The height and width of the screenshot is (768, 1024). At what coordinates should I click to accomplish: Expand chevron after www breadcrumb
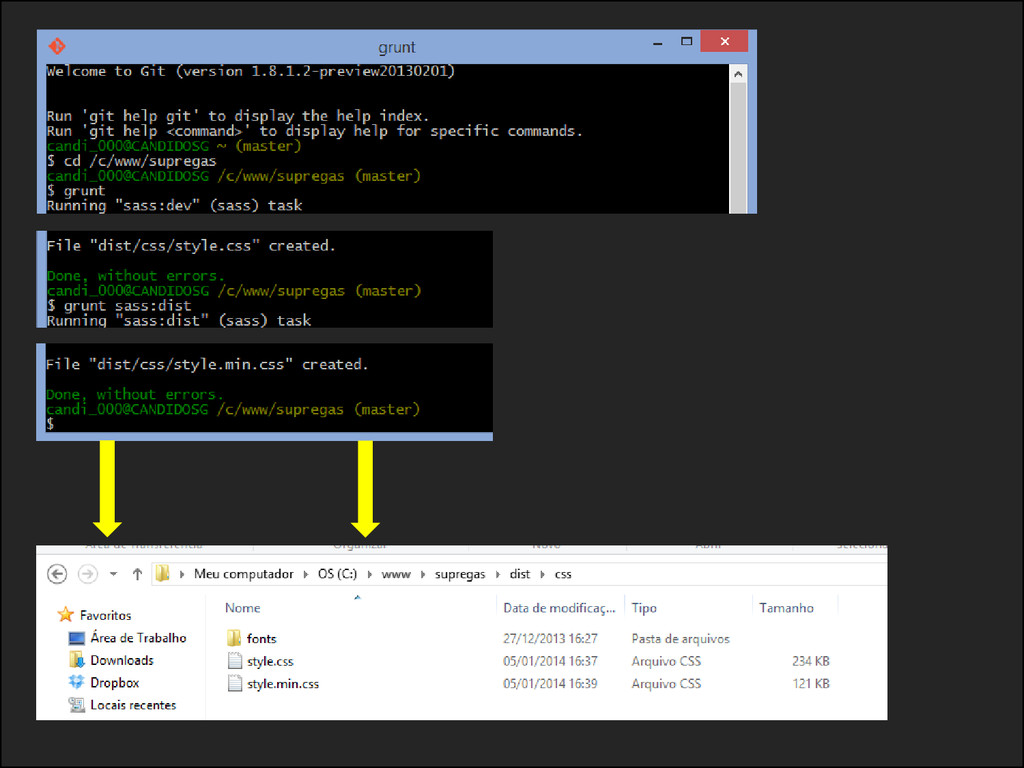coord(423,574)
